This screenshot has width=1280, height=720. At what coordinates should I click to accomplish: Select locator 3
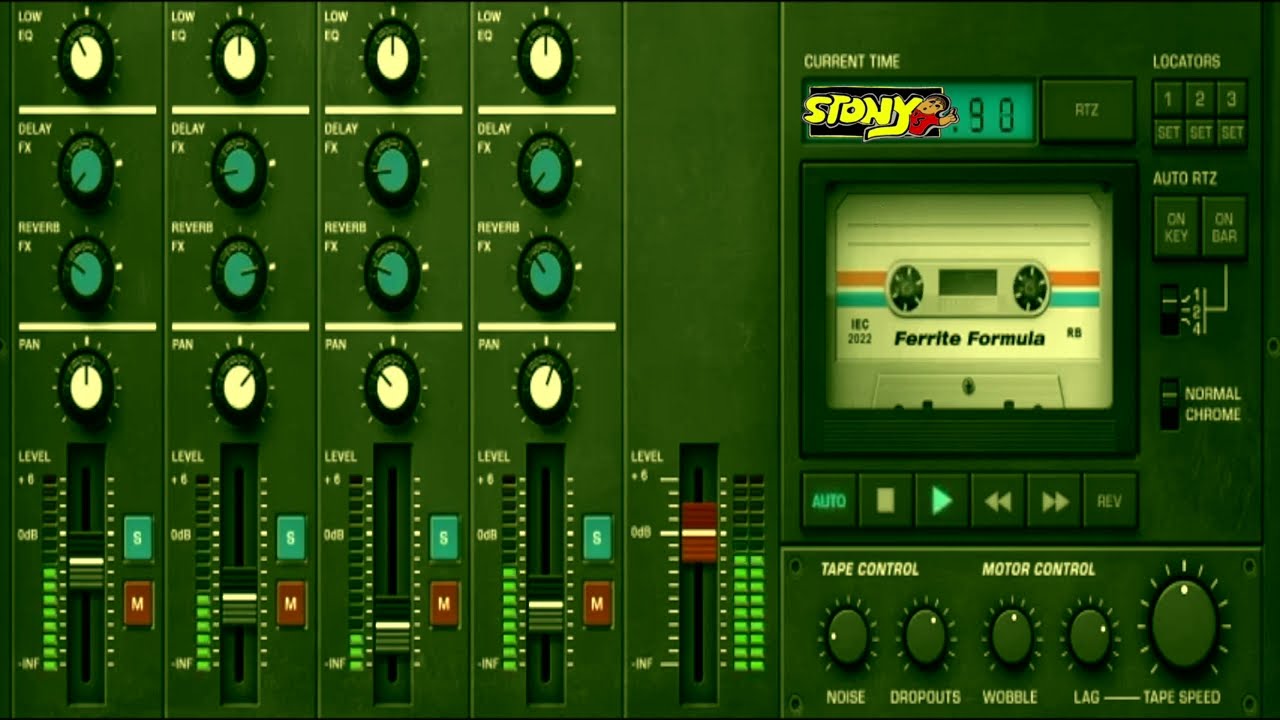click(1232, 100)
